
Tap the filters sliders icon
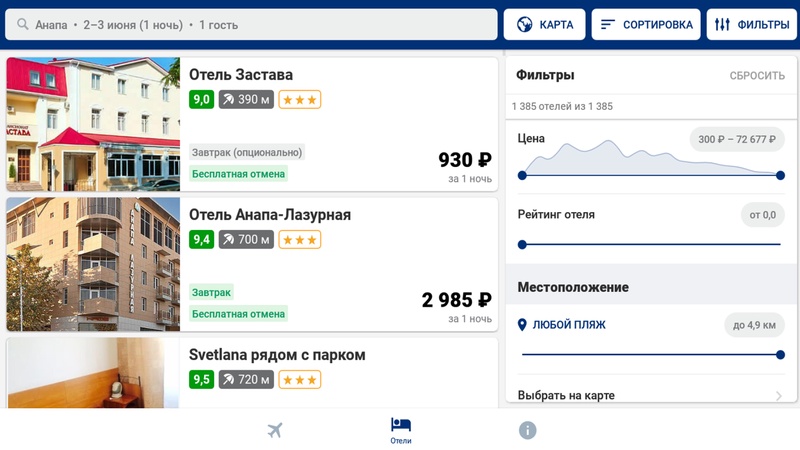[x=723, y=25]
